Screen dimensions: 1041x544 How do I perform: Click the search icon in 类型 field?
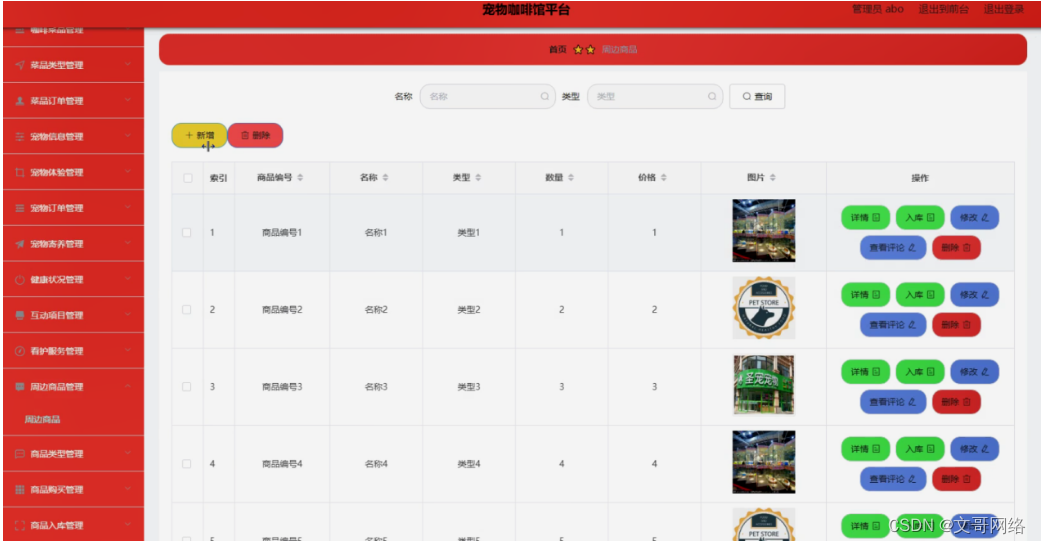(712, 96)
